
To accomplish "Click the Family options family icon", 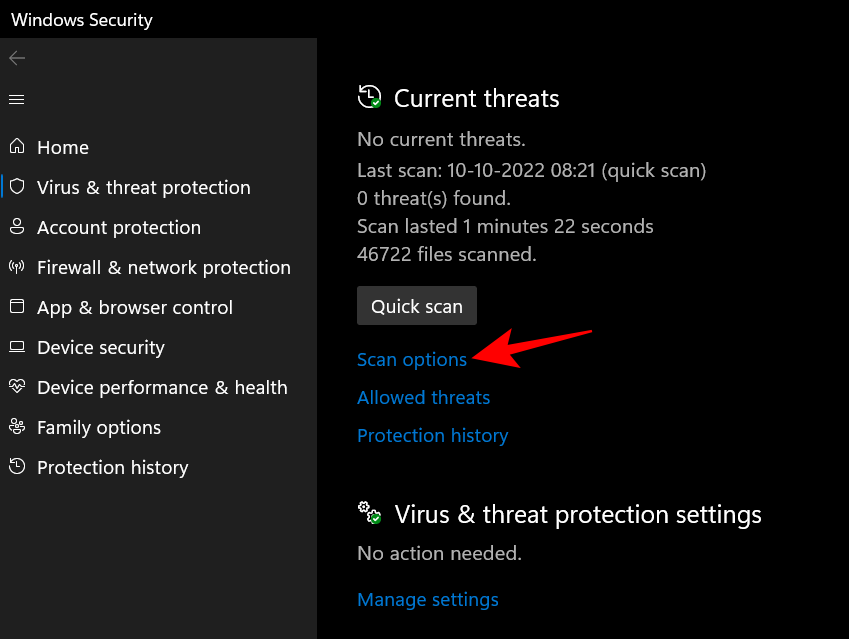I will click(17, 427).
